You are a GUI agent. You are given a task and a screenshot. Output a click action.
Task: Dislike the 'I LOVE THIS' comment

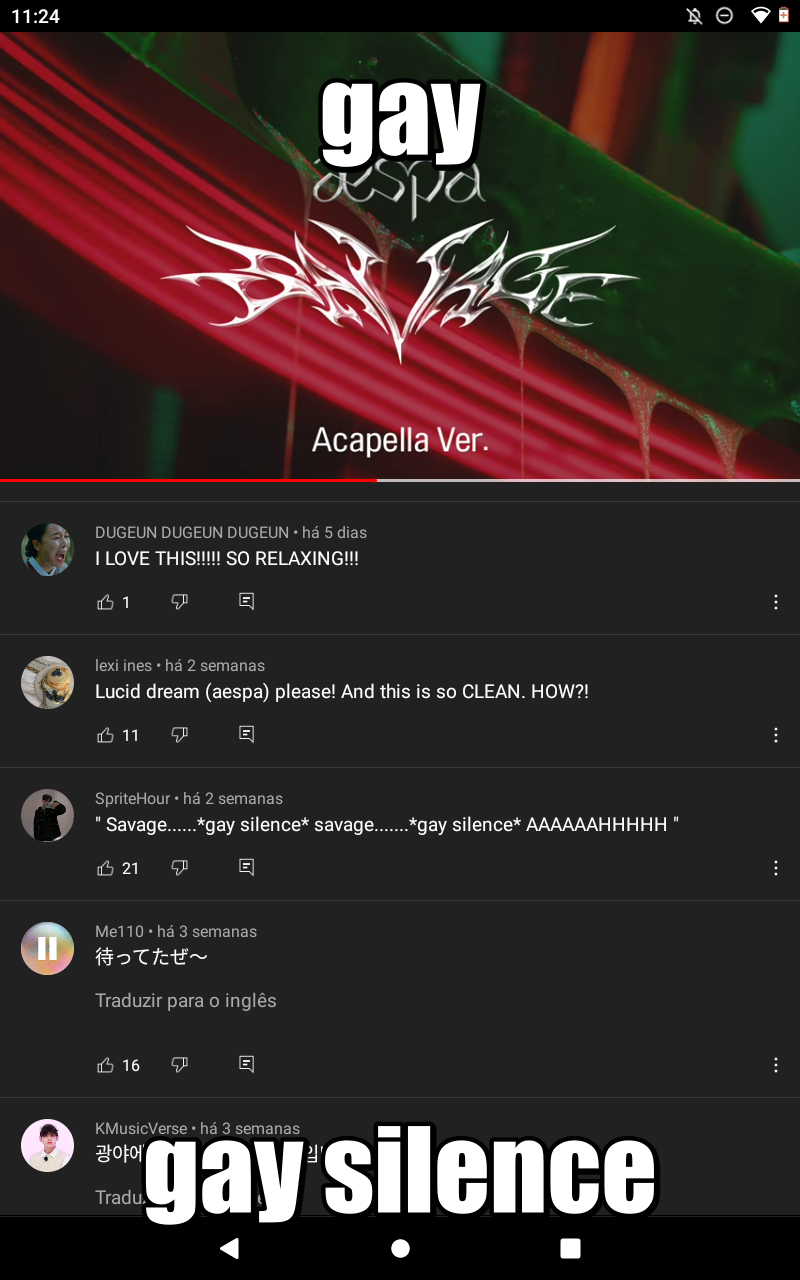[x=180, y=602]
